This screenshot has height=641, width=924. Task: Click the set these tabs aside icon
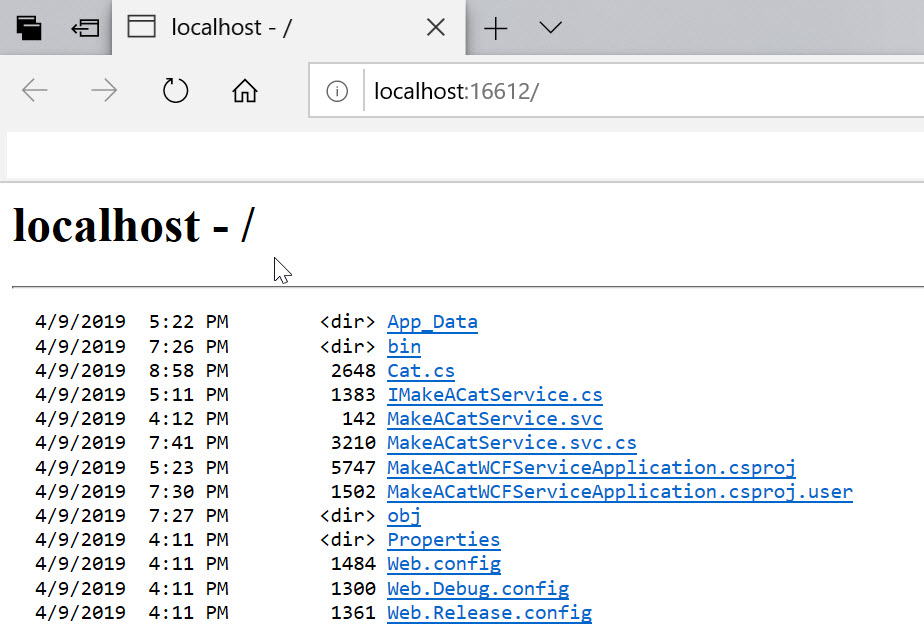pyautogui.click(x=85, y=28)
